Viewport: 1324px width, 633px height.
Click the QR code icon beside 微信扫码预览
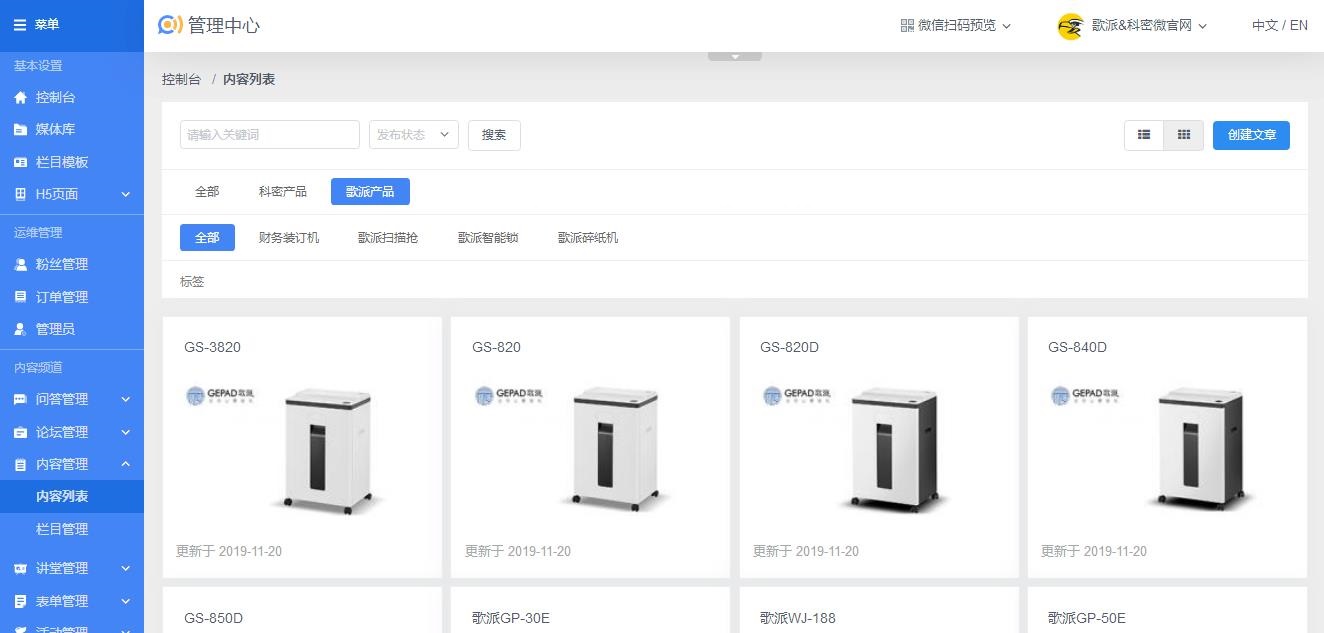(907, 25)
